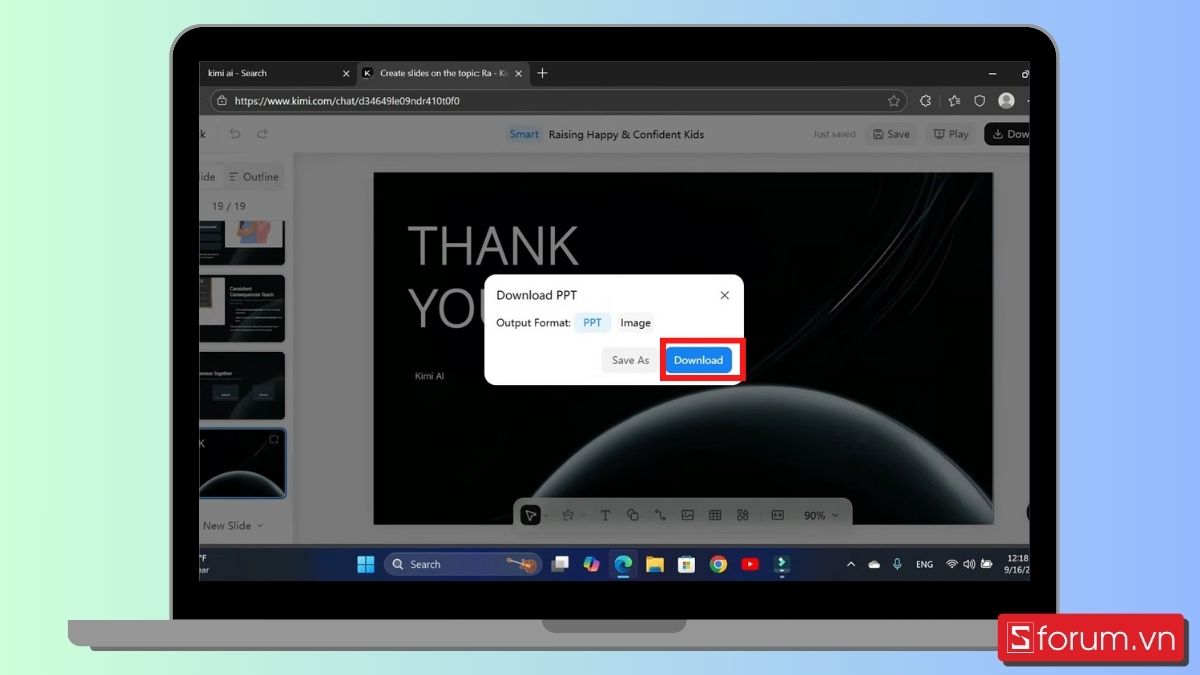1200x675 pixels.
Task: Open the shape style tool
Action: tap(568, 515)
